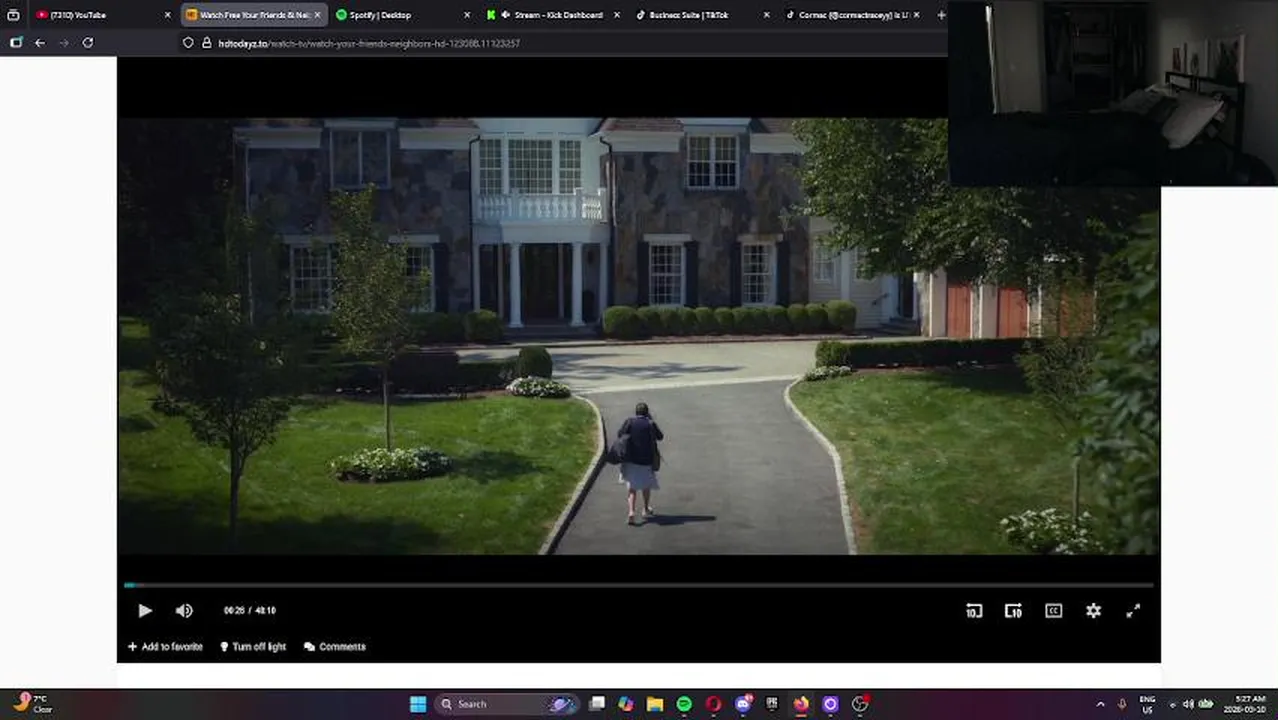
Task: Launch Copilot from the taskbar
Action: 626,704
